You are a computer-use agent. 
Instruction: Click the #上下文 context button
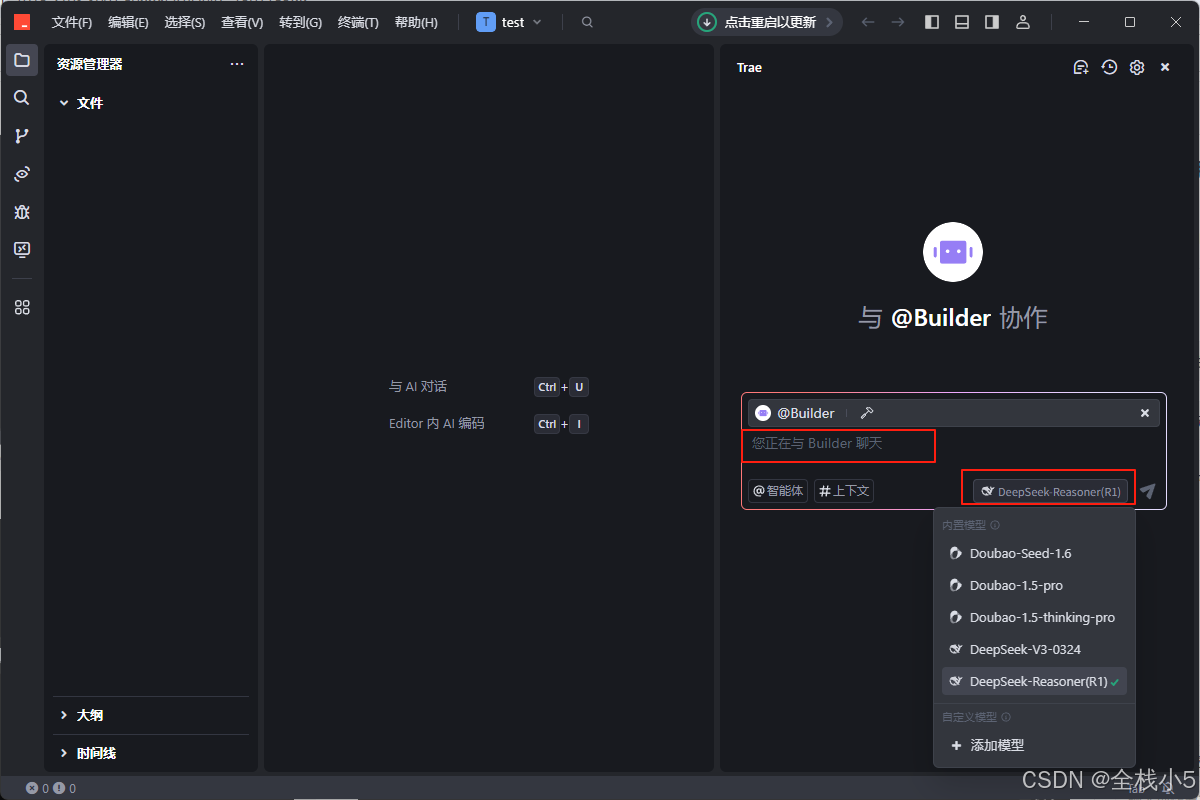[844, 491]
